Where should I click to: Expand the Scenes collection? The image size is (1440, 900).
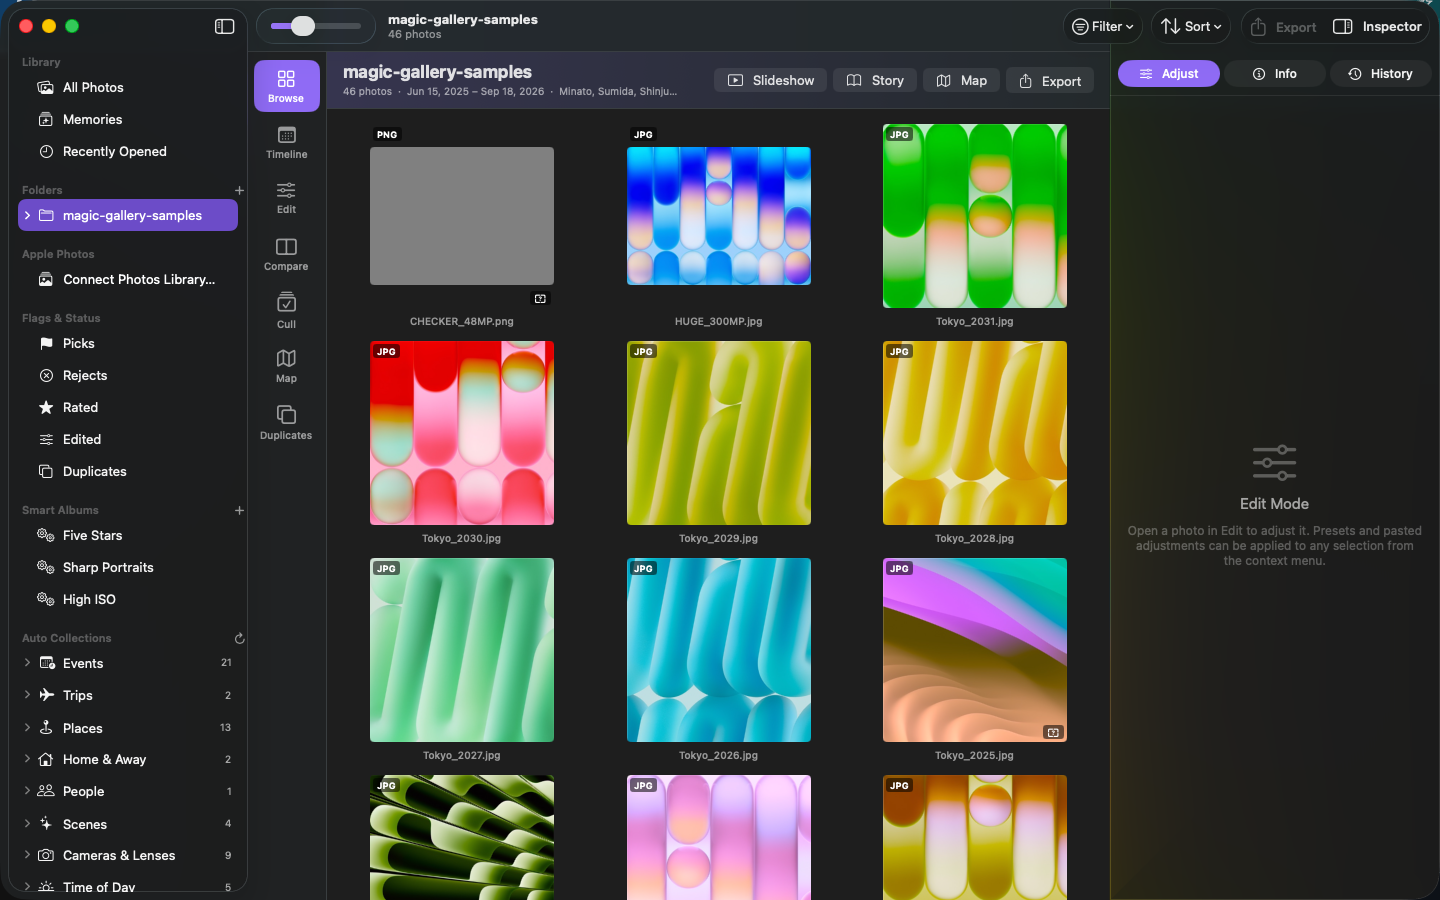[x=27, y=824]
